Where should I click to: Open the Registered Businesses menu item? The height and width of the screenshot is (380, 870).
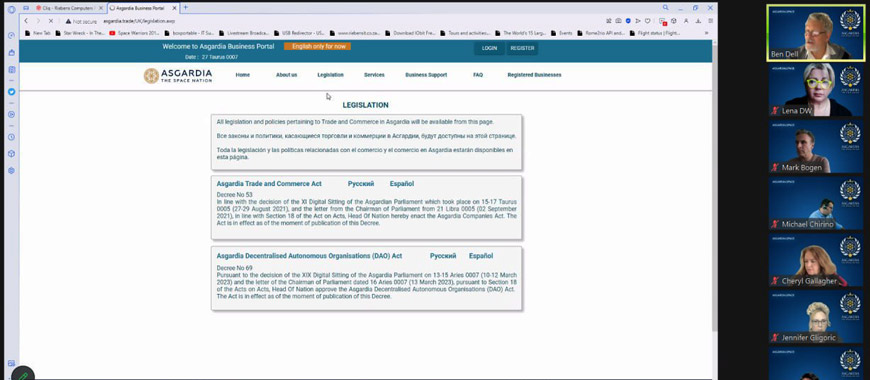pos(534,75)
